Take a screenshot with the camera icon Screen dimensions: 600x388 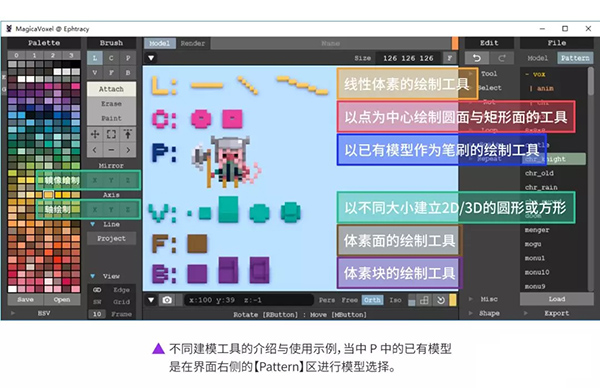167,300
